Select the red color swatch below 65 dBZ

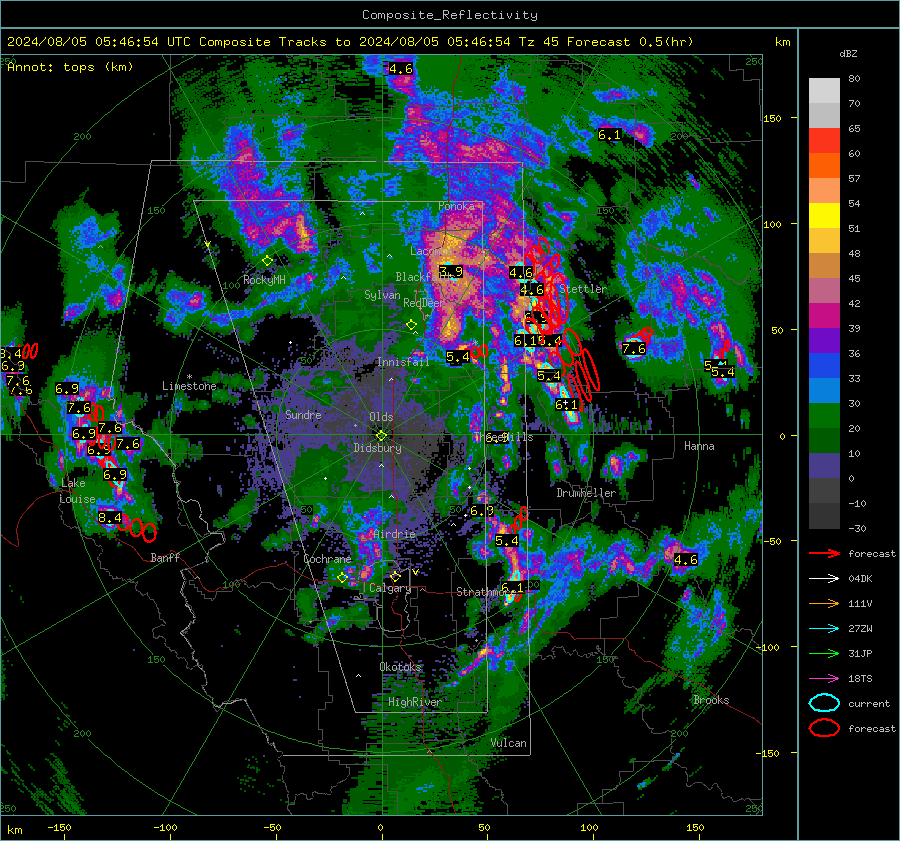[x=824, y=141]
